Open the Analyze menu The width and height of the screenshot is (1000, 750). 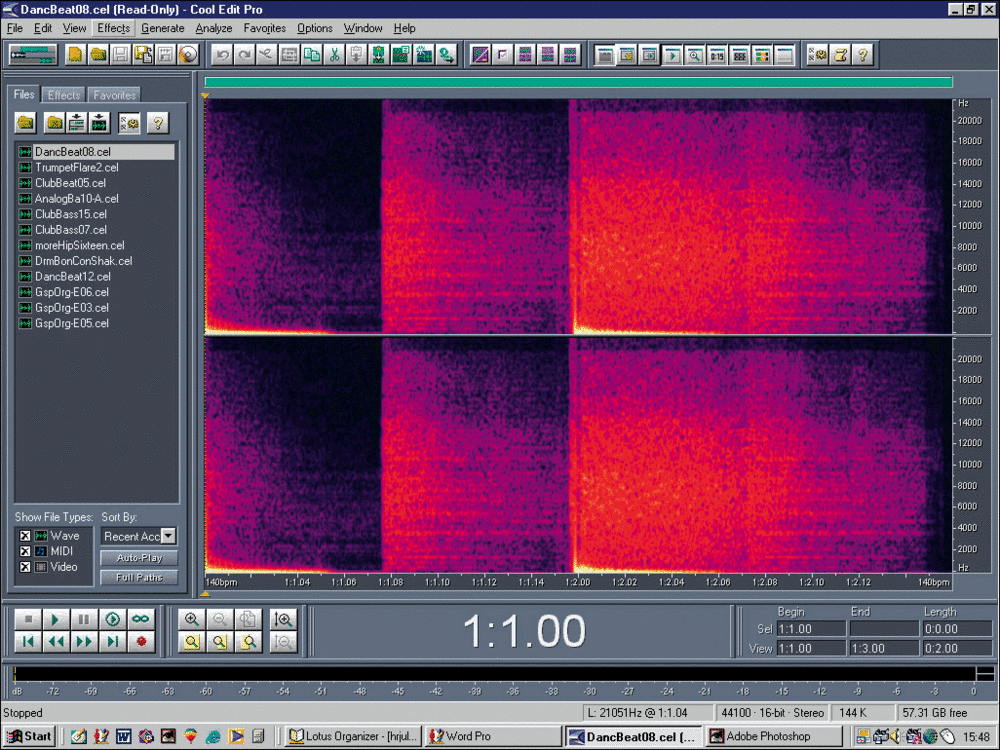coord(214,28)
